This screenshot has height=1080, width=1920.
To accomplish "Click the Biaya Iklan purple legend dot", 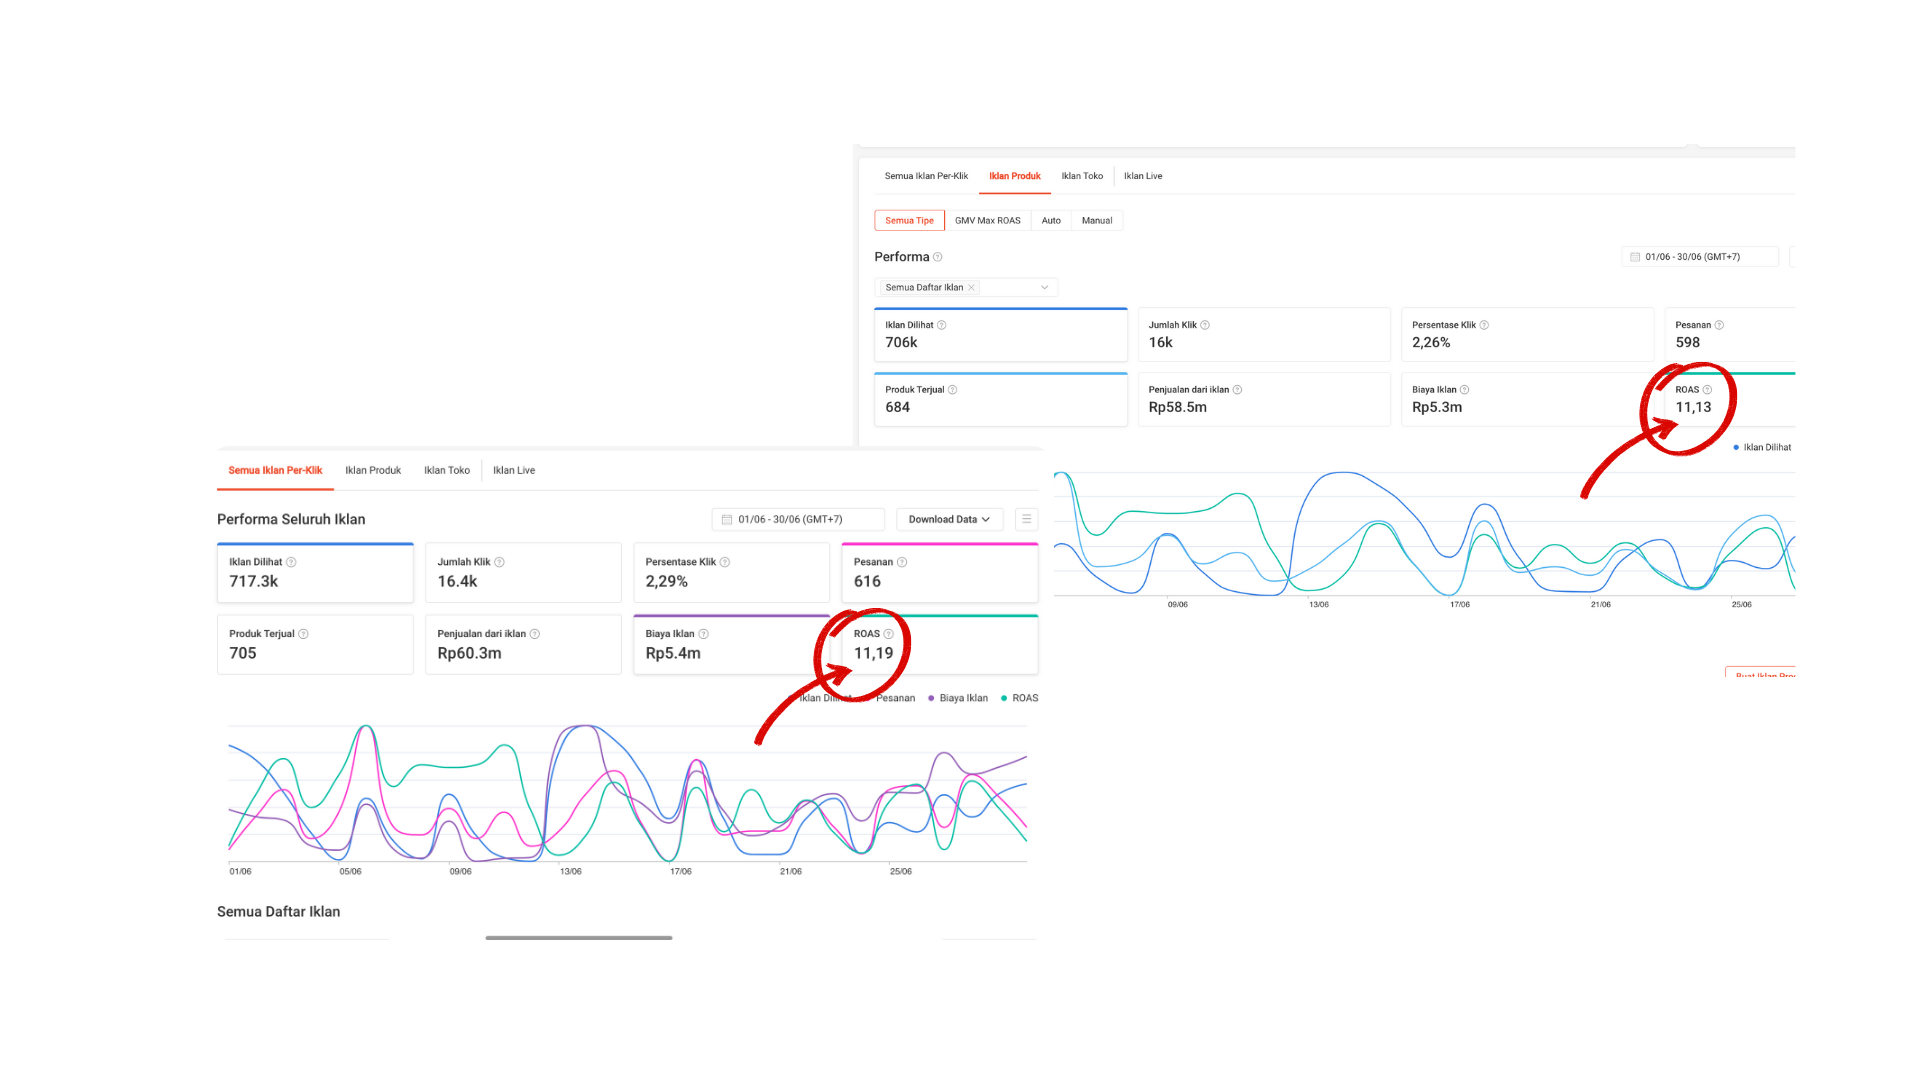I will point(931,698).
